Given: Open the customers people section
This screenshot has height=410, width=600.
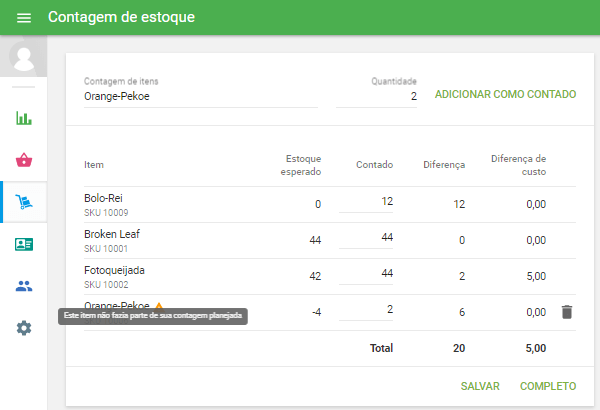Looking at the screenshot, I should point(24,286).
